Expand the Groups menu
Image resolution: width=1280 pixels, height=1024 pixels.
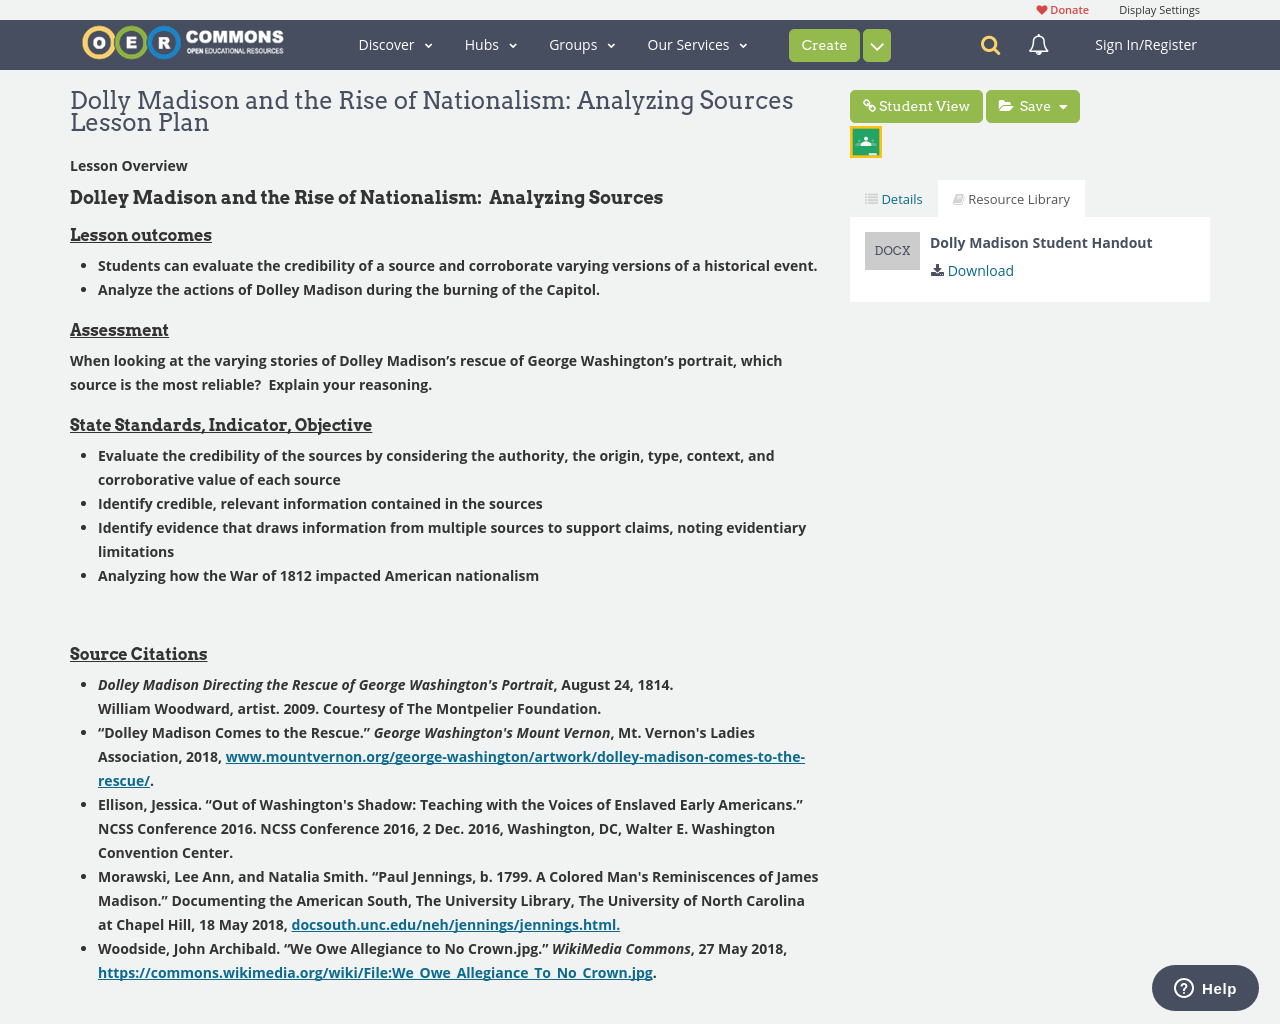click(x=582, y=45)
